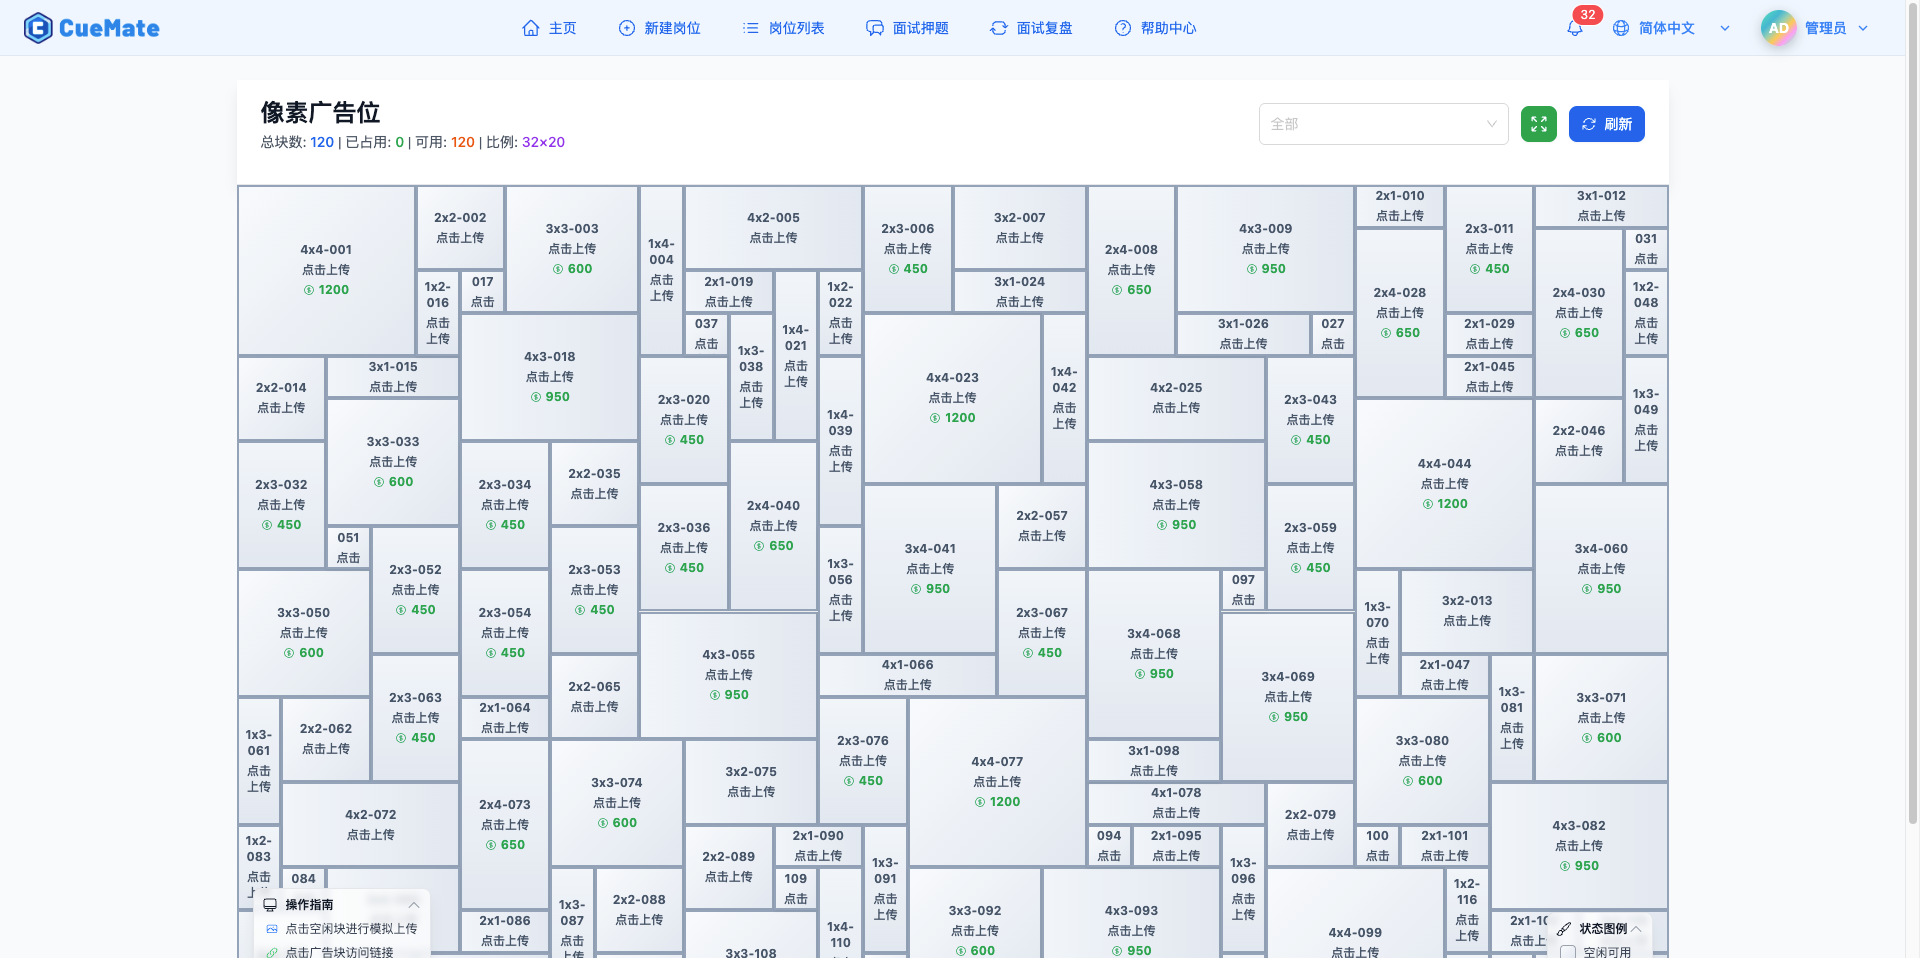Open the 岗位列表 menu item

pyautogui.click(x=784, y=28)
